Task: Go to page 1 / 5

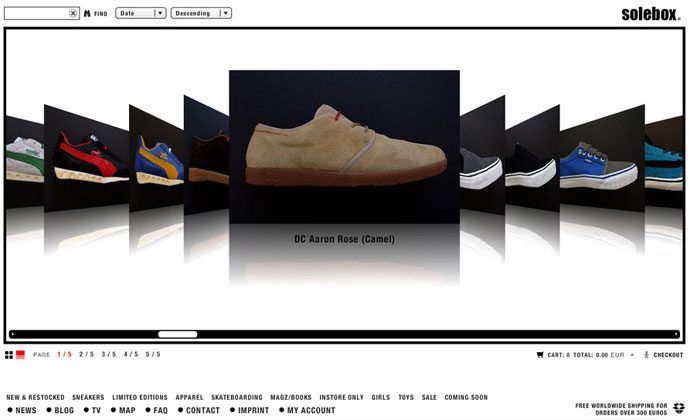Action: [x=64, y=354]
